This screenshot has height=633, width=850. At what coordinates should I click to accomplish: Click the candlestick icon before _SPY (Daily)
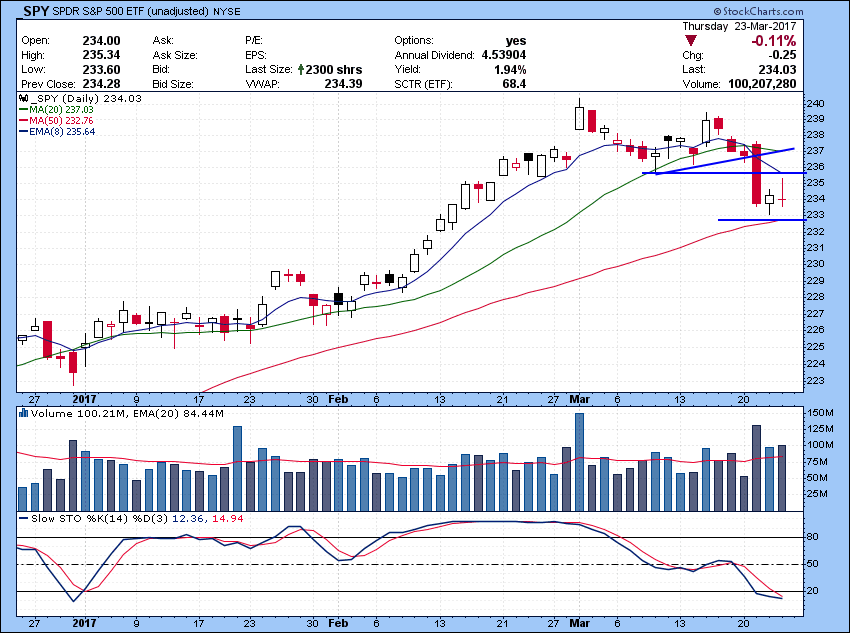click(x=23, y=99)
